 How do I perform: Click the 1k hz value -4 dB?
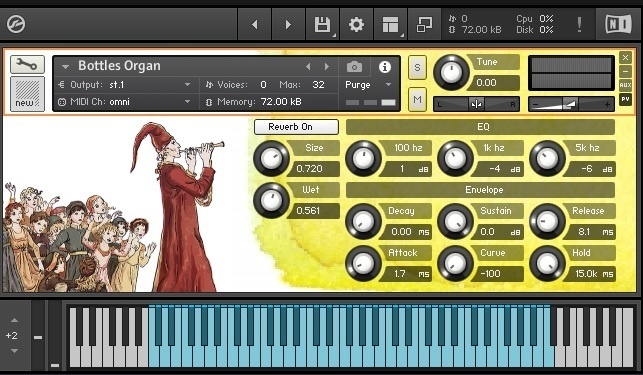499,169
